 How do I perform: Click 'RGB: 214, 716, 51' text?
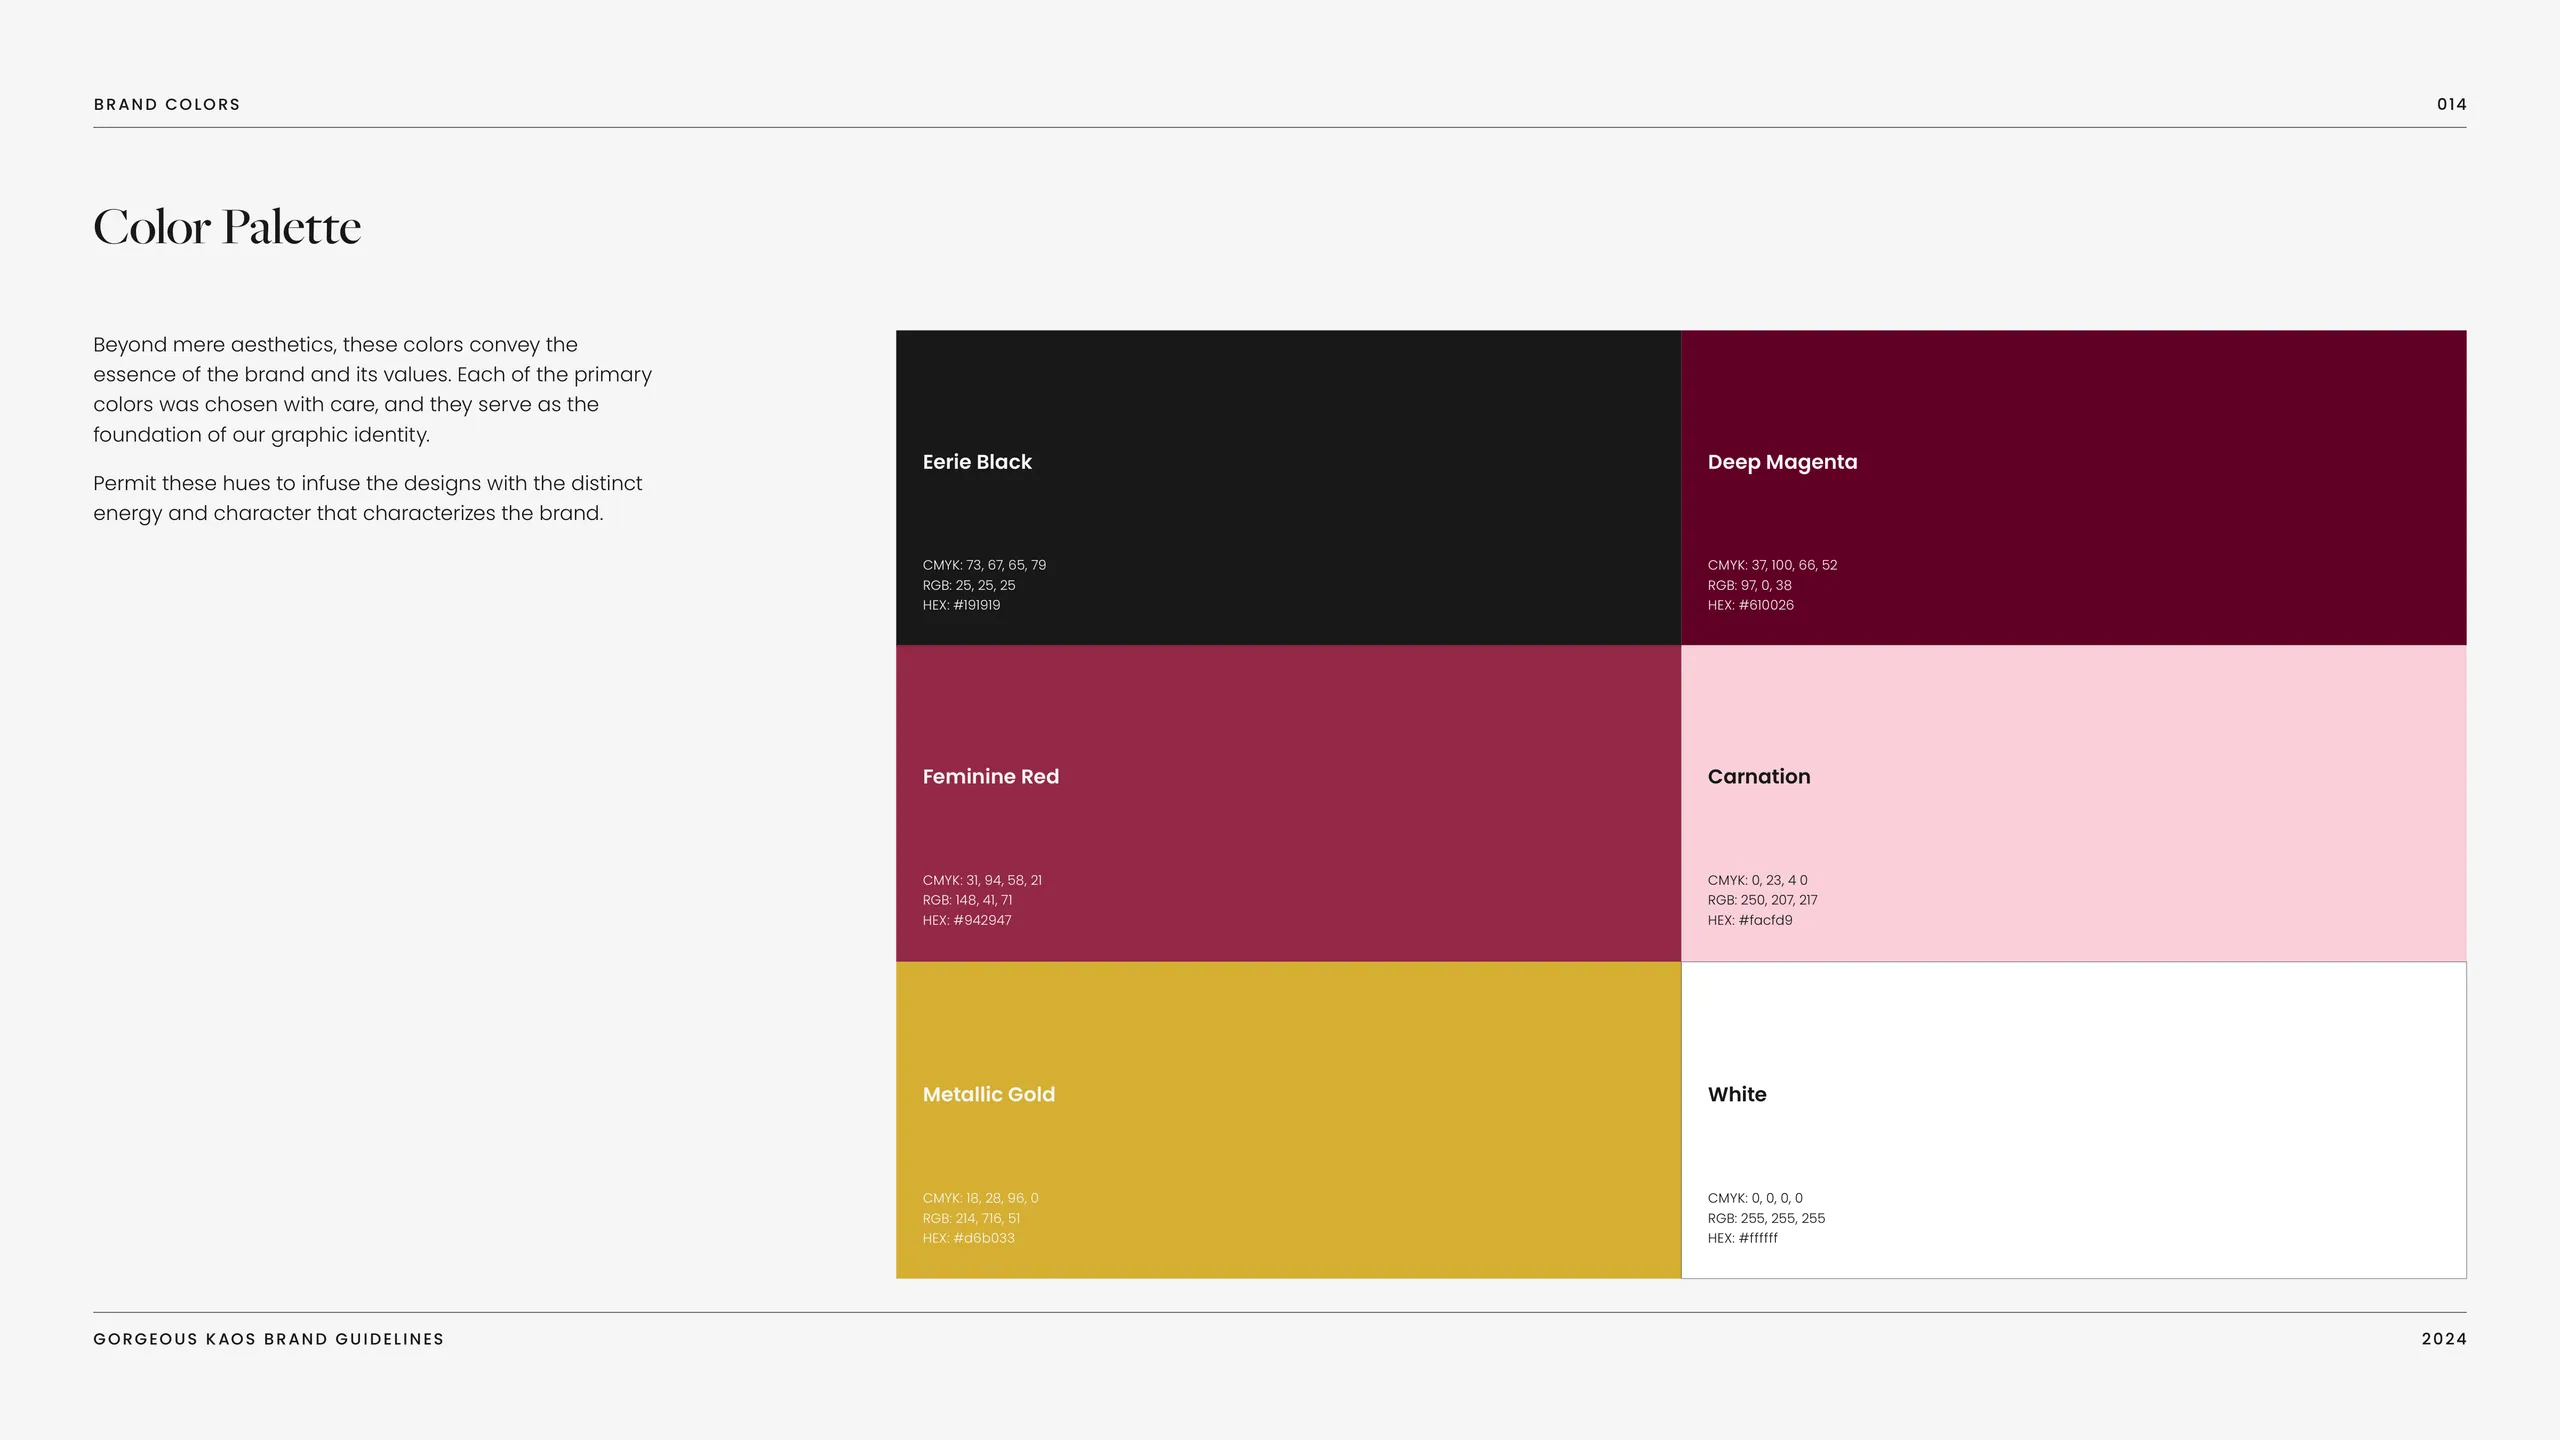(971, 1218)
